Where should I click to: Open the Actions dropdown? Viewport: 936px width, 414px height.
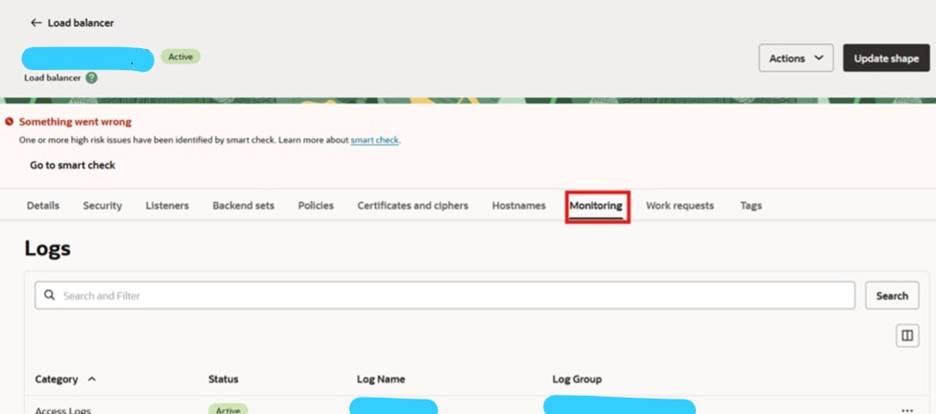coord(795,58)
